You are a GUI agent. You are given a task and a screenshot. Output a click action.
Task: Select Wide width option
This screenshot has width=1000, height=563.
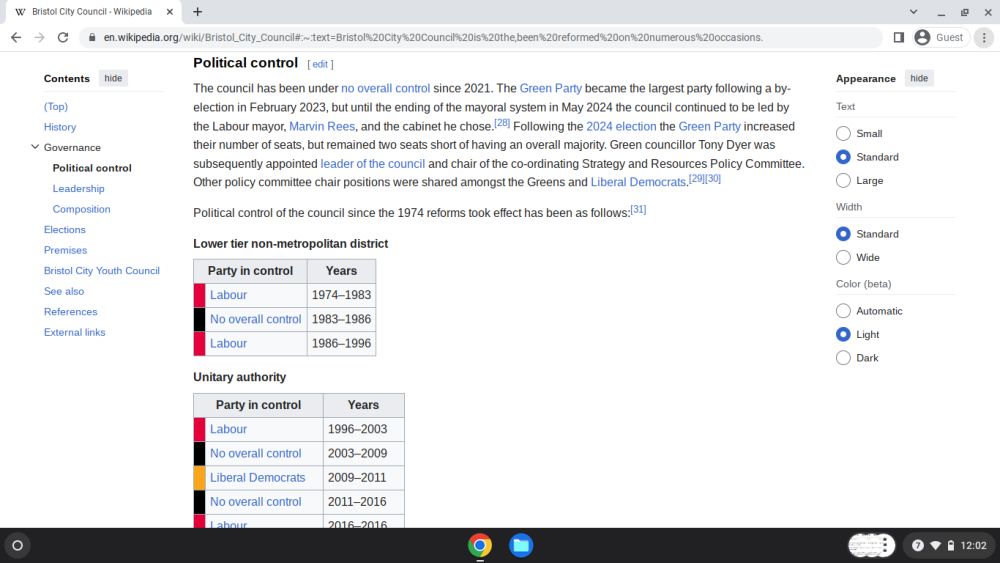(843, 258)
